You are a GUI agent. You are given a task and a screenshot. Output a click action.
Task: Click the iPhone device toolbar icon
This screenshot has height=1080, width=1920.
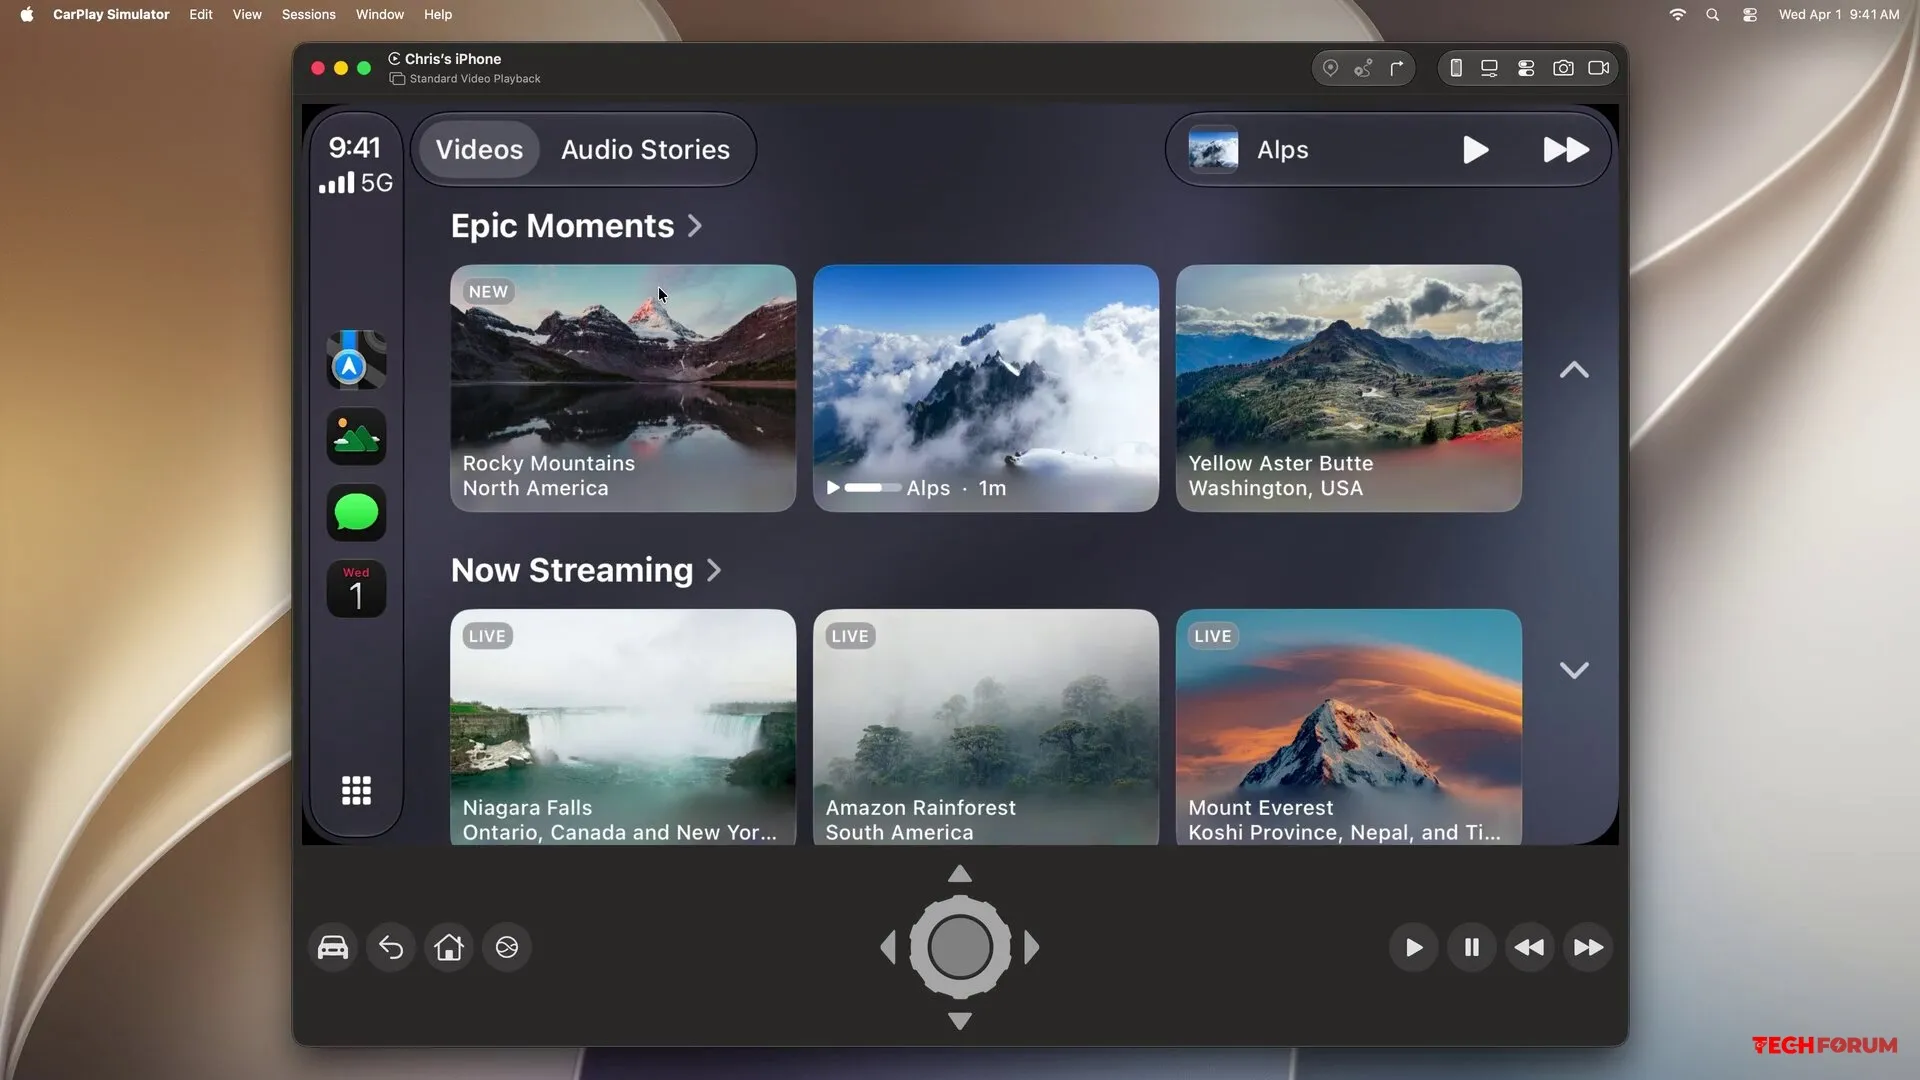pyautogui.click(x=1456, y=68)
